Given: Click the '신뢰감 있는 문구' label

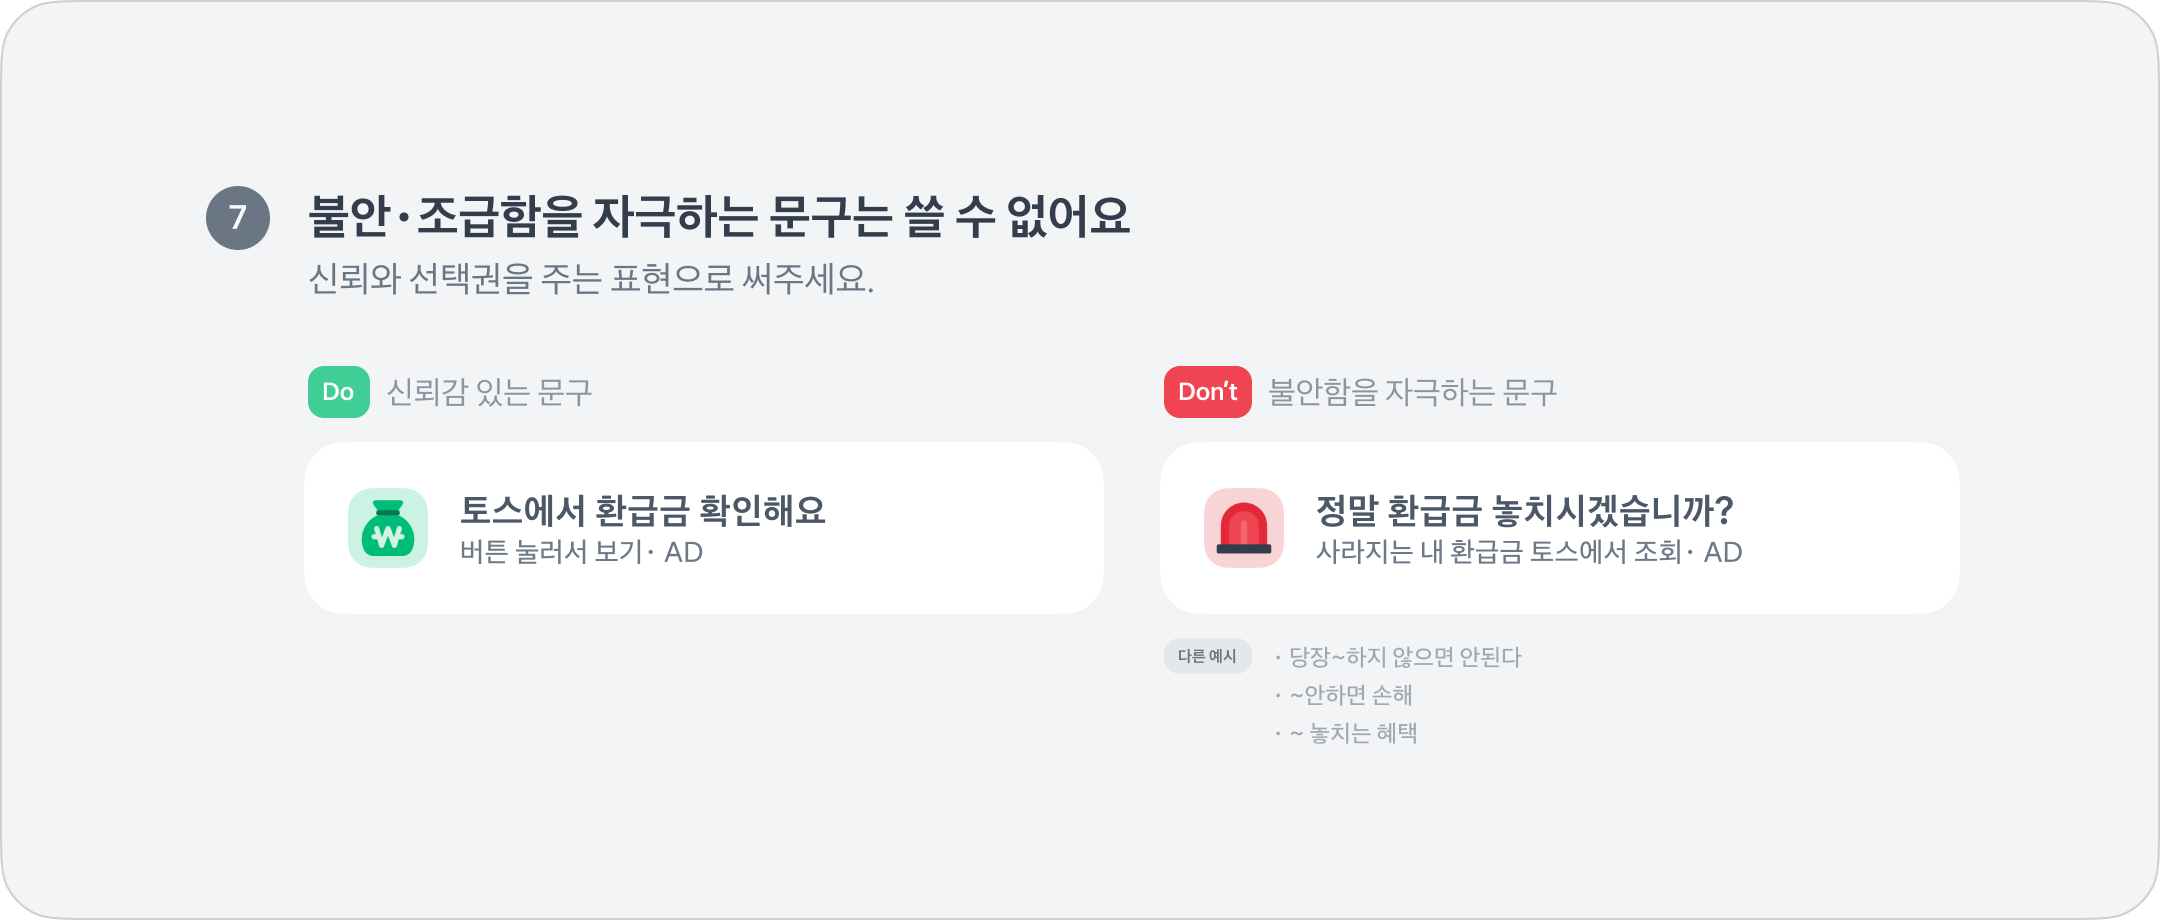Looking at the screenshot, I should pos(489,392).
